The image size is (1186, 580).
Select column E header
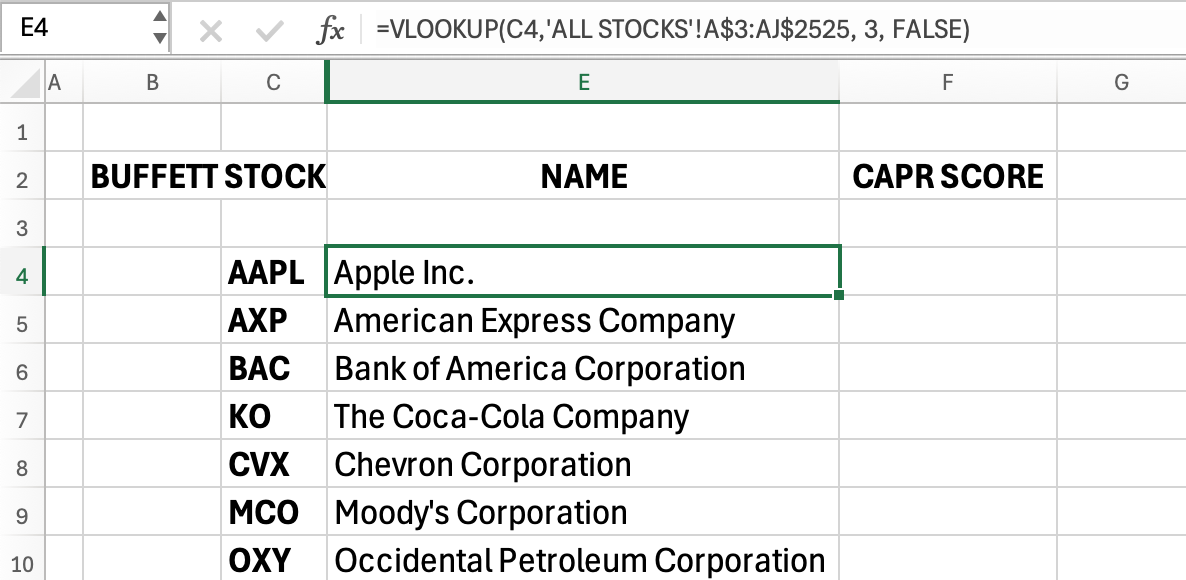[x=583, y=83]
